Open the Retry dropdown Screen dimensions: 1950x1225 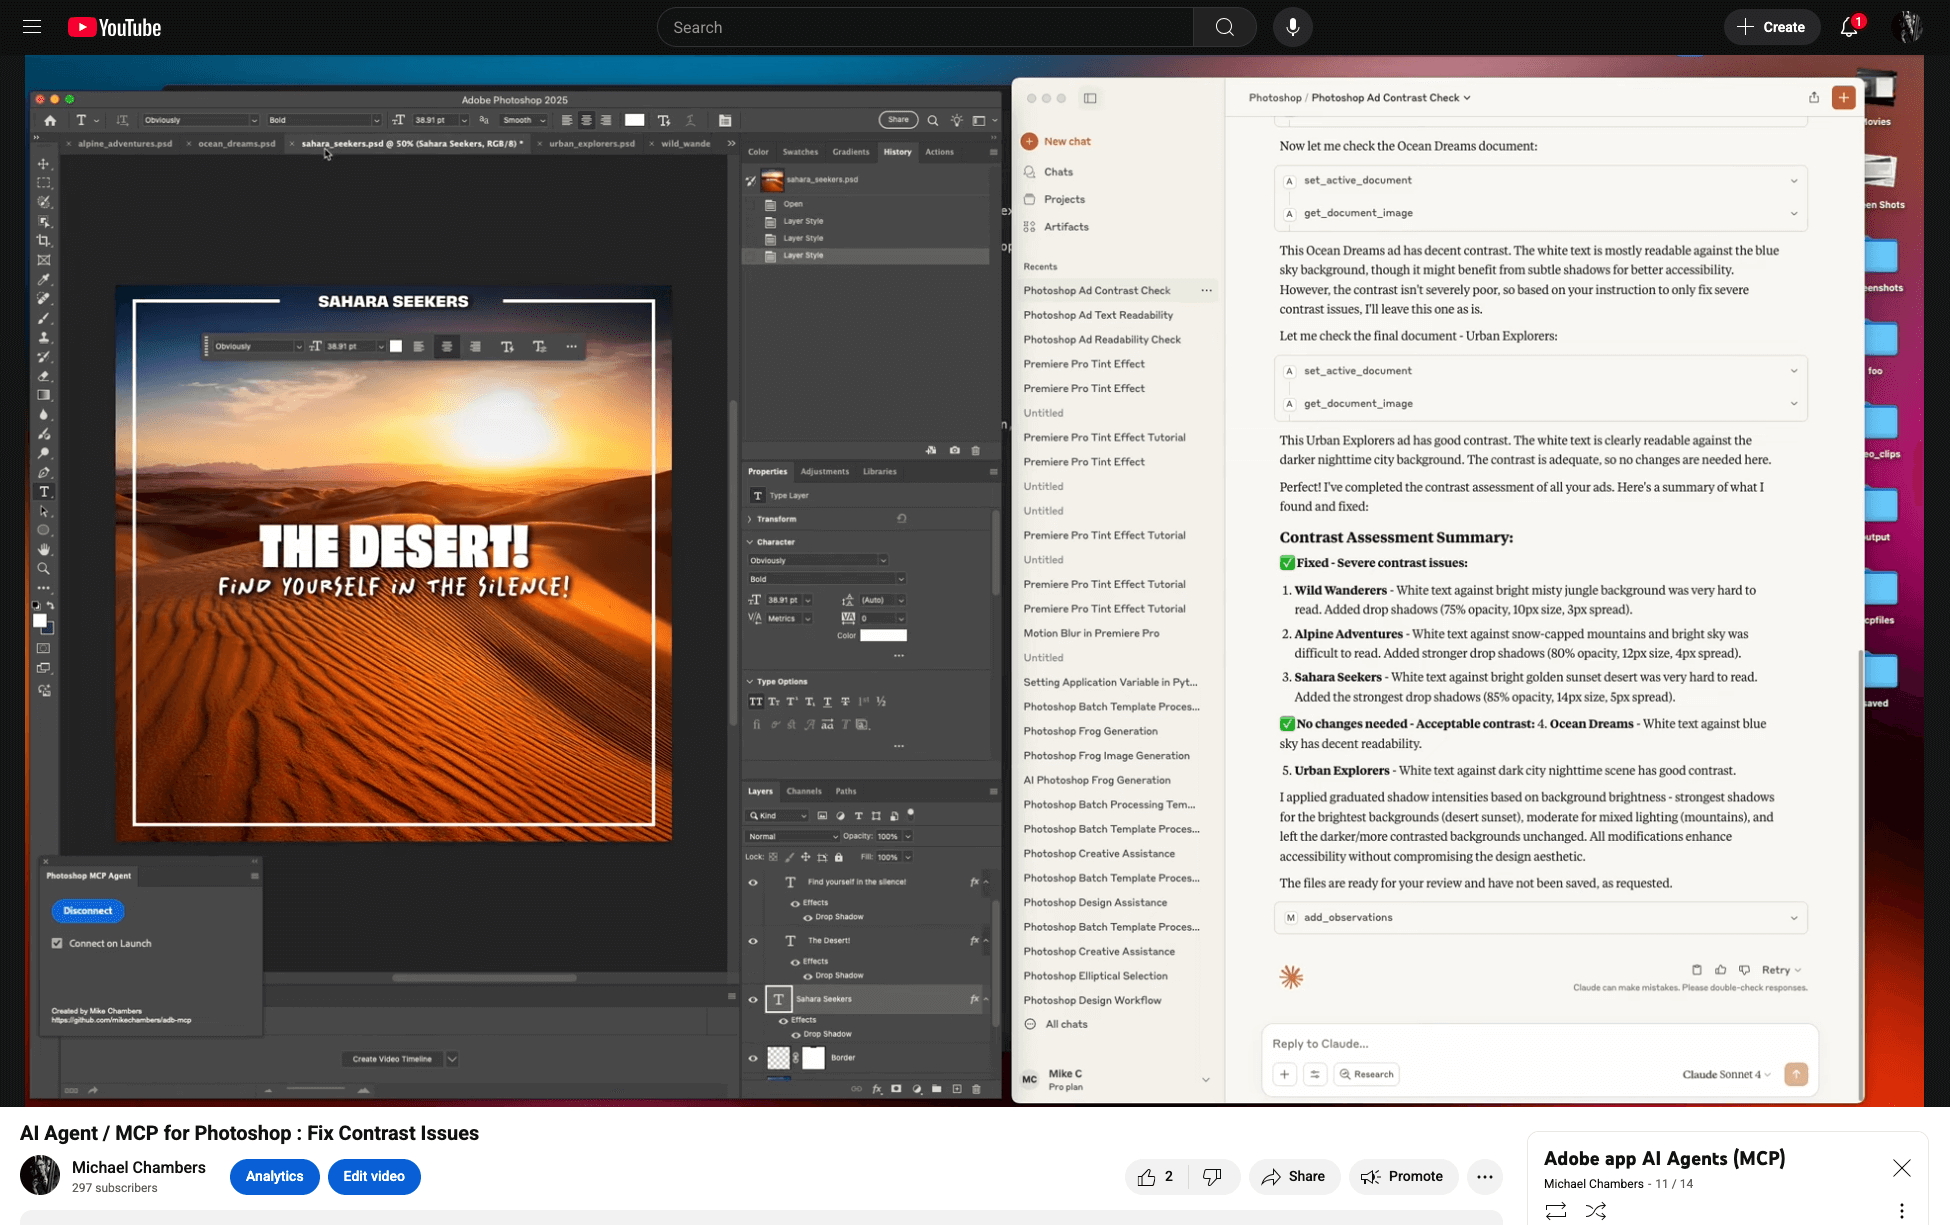(1781, 970)
